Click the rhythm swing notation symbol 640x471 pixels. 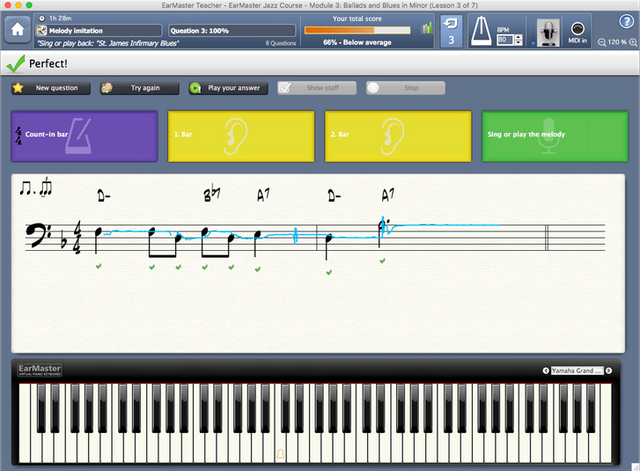pos(36,188)
